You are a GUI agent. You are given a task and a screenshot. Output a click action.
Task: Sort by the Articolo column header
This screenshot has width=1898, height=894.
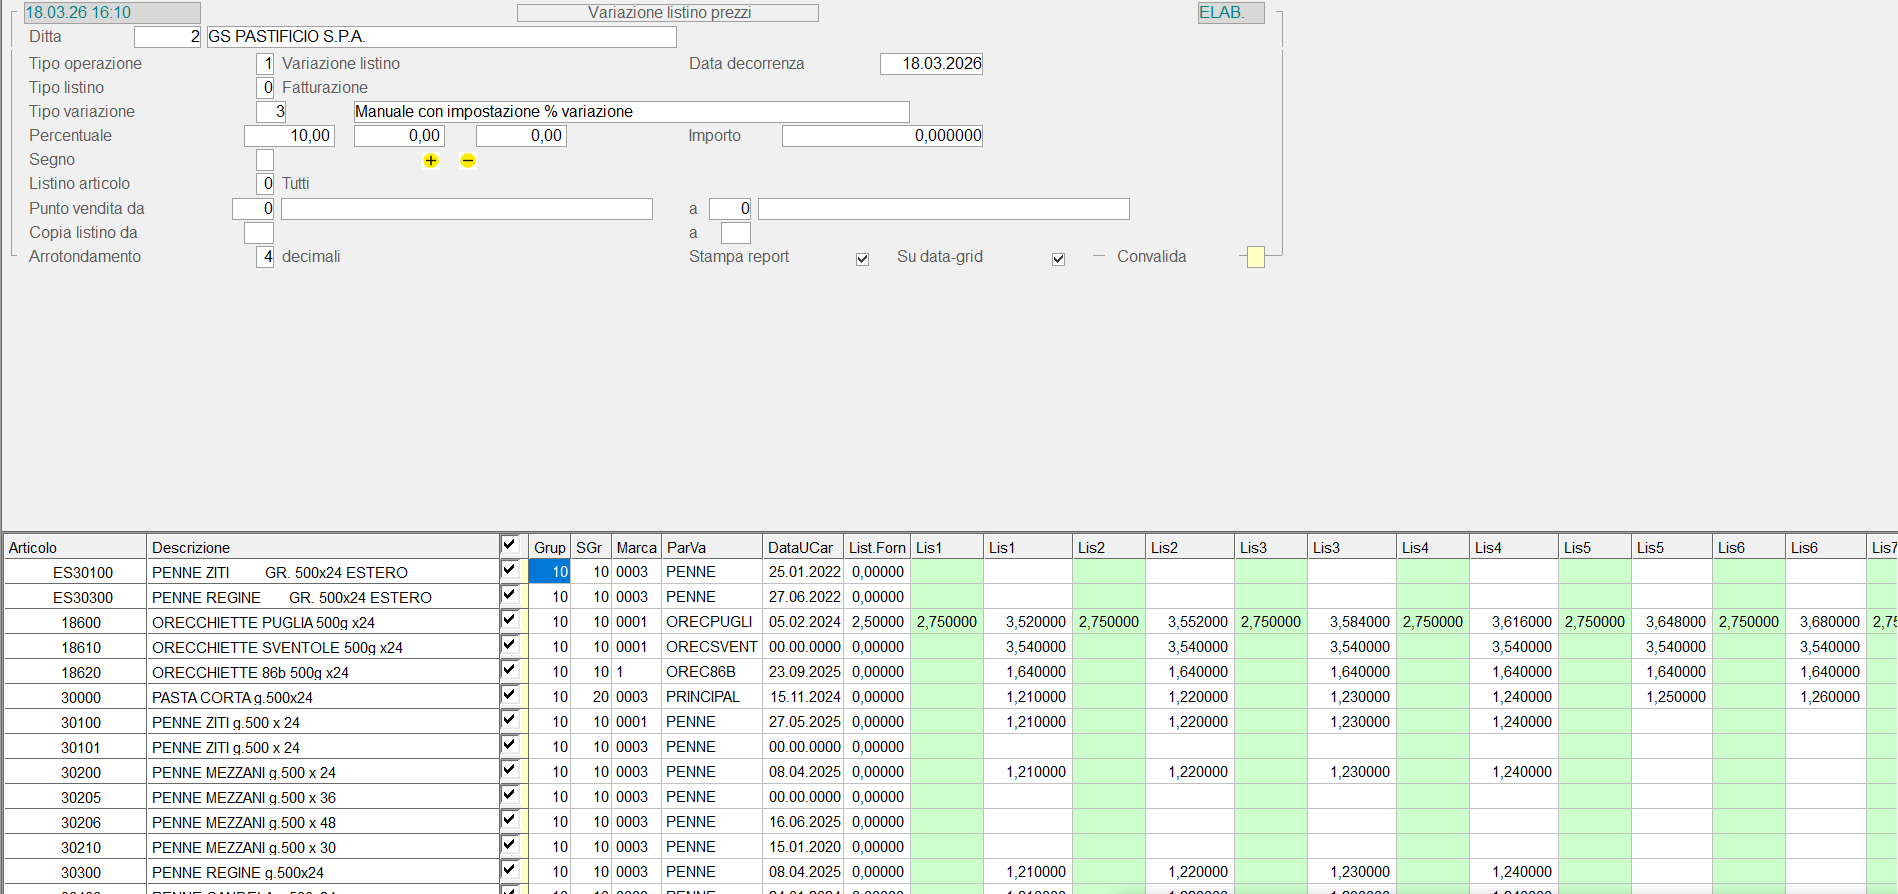point(75,547)
